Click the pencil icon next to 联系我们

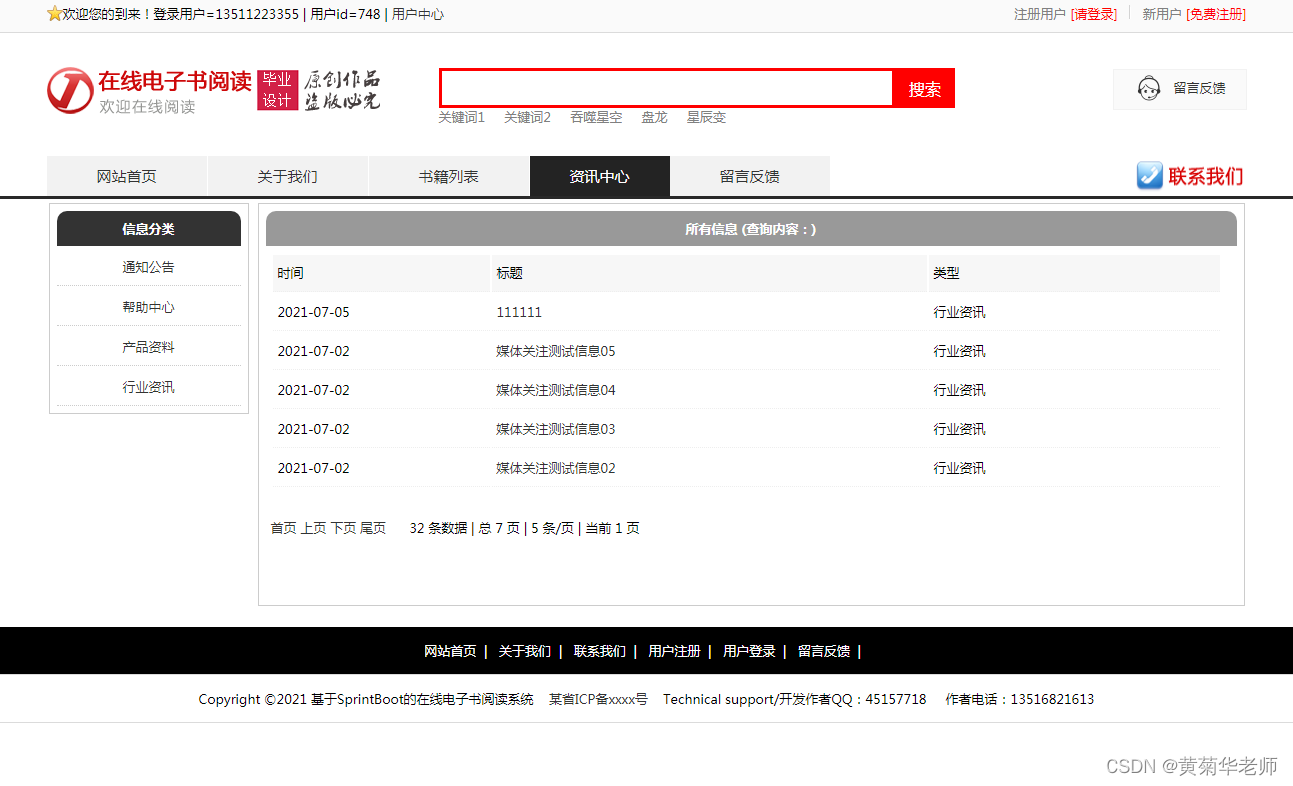tap(1148, 176)
